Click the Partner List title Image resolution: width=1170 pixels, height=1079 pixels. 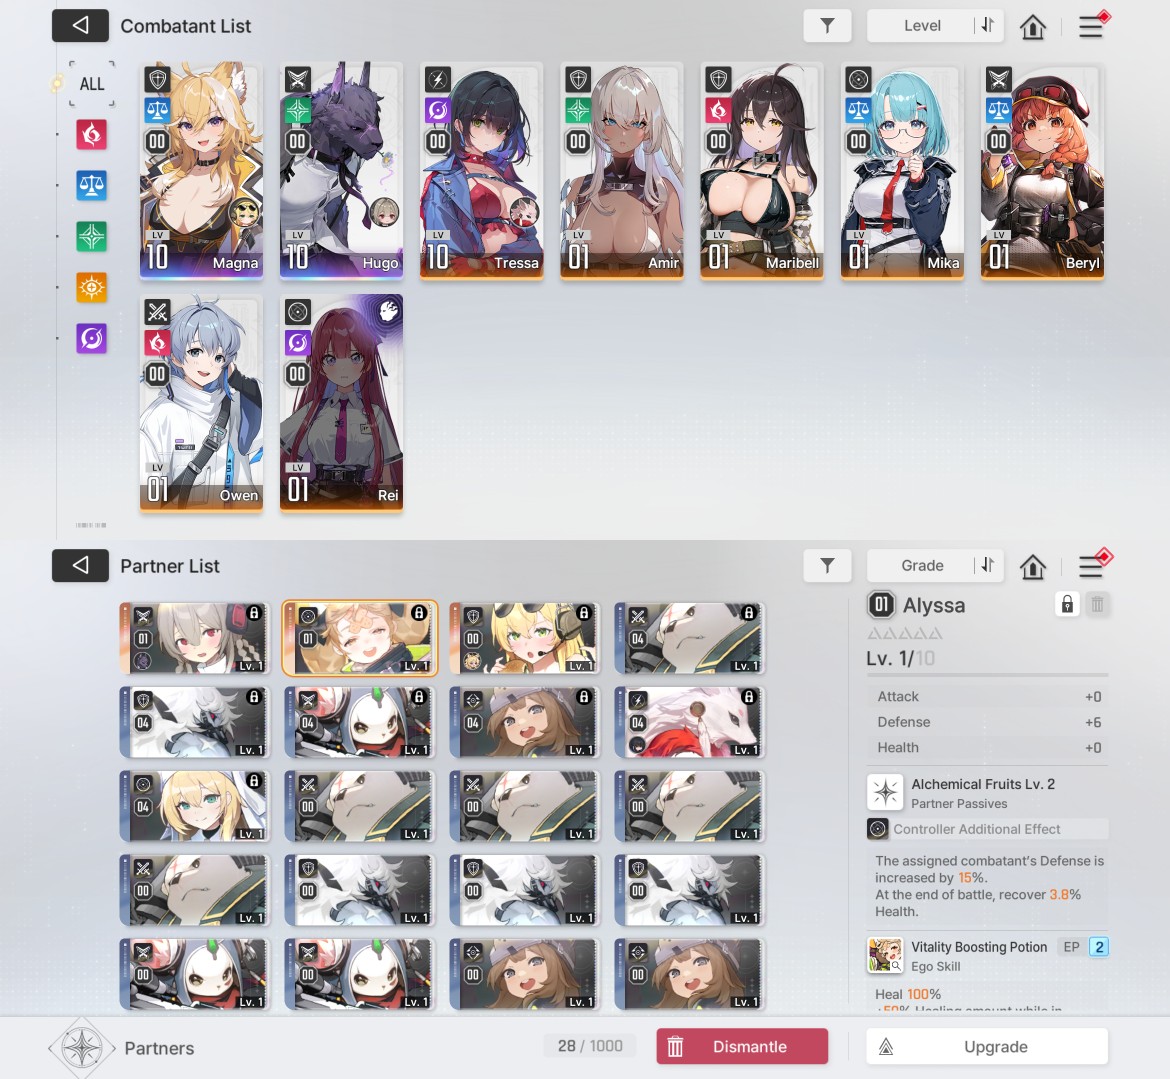pos(170,566)
